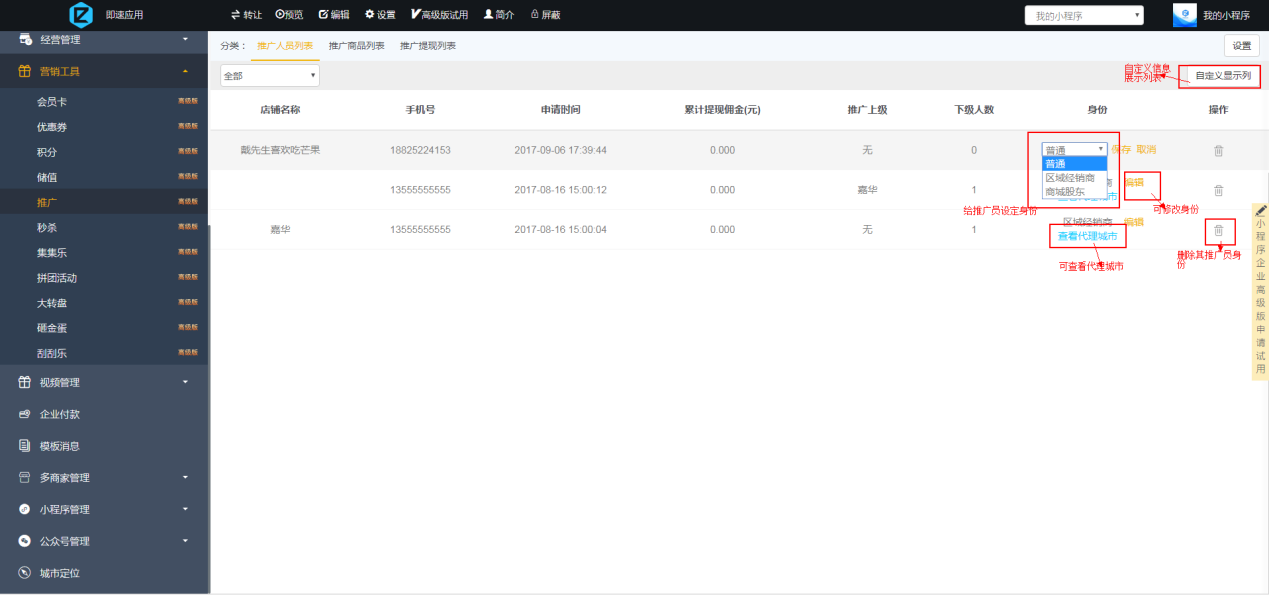Delete the promoter 戴先生喜欢吃芒果 via trash icon
1269x595 pixels.
[1218, 150]
